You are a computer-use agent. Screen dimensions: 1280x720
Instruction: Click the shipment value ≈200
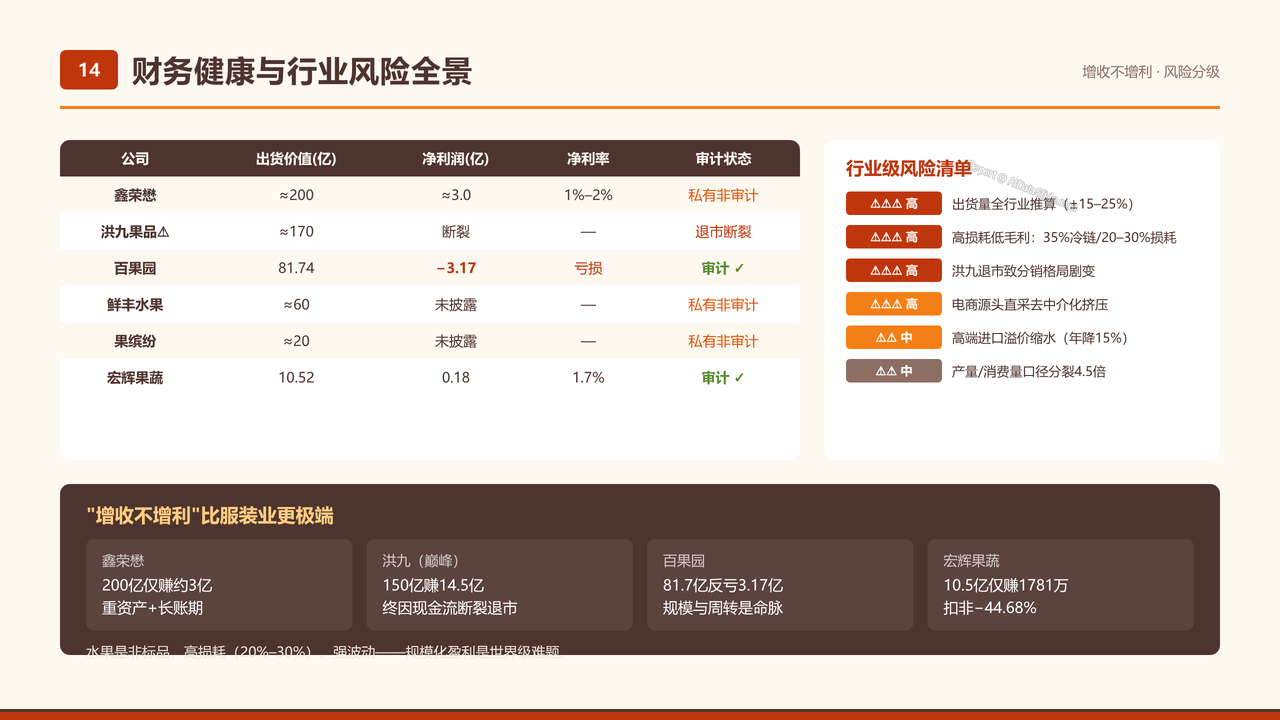[x=296, y=195]
